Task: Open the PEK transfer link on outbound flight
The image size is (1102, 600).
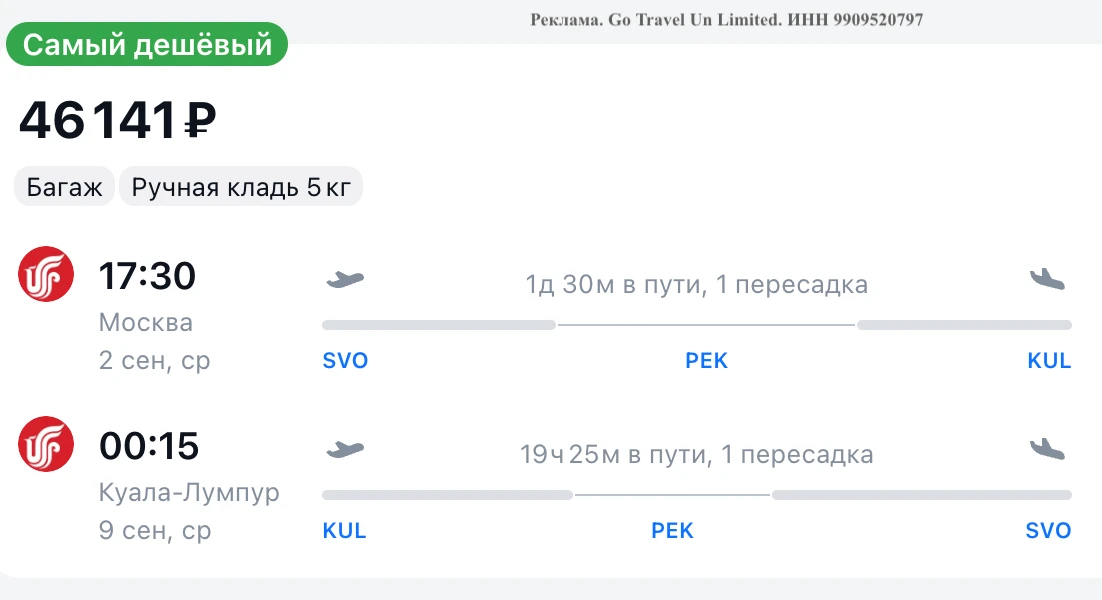Action: coord(706,360)
